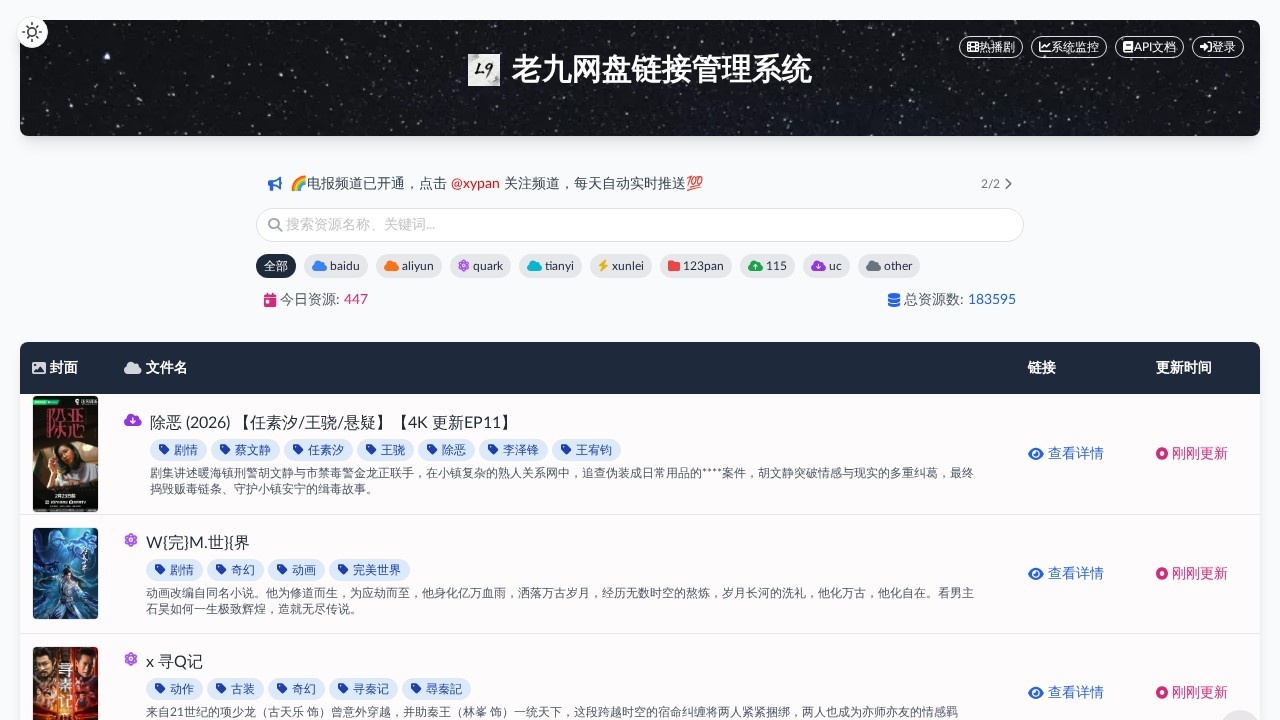Screen dimensions: 1280x720
Task: Enable the baidu network disk filter
Action: (x=336, y=266)
